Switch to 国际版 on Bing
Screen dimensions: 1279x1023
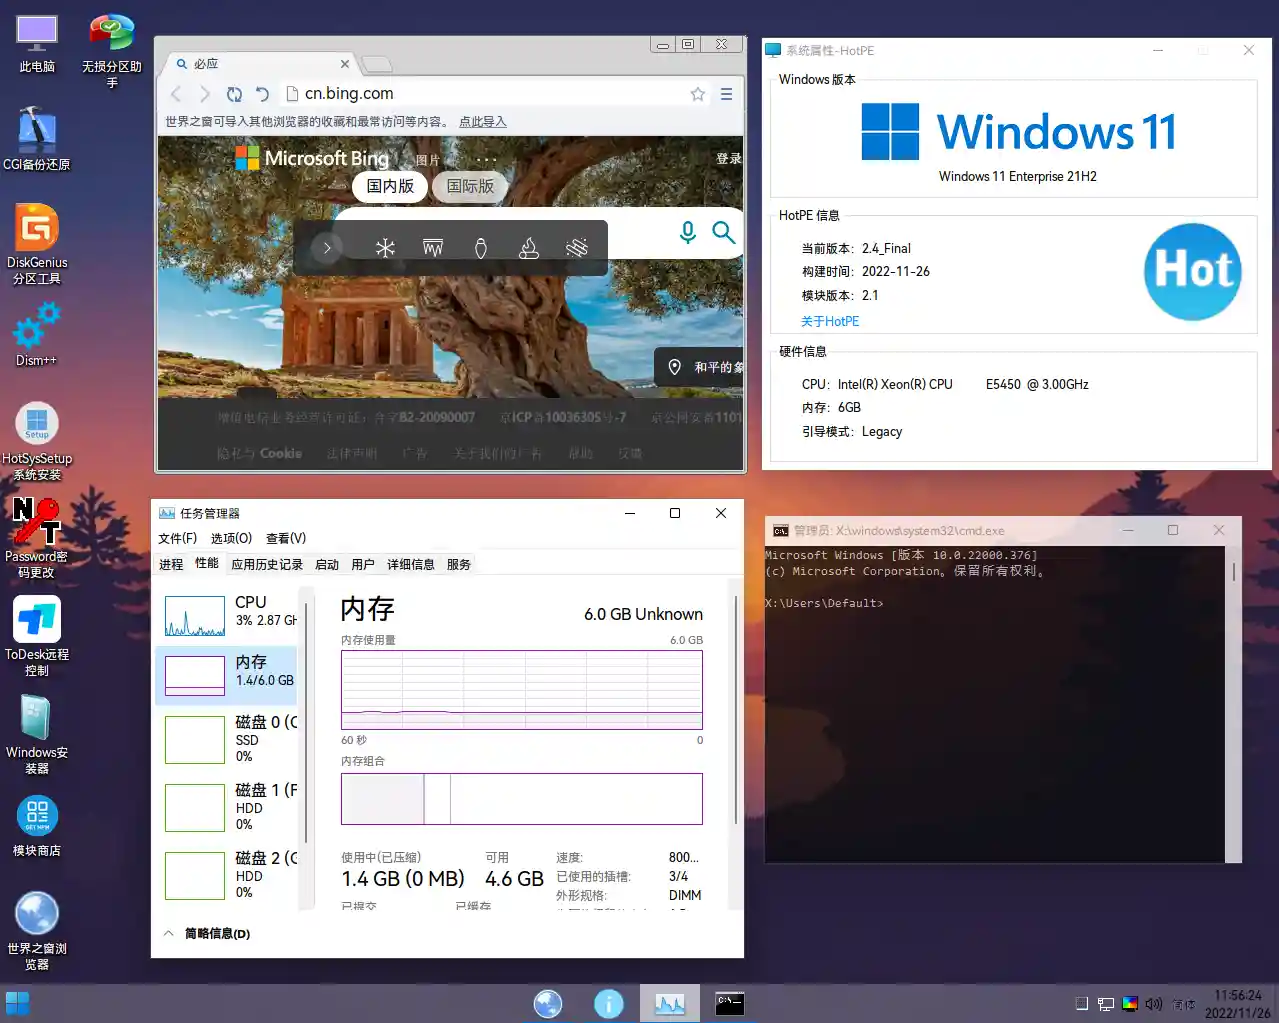pyautogui.click(x=469, y=186)
